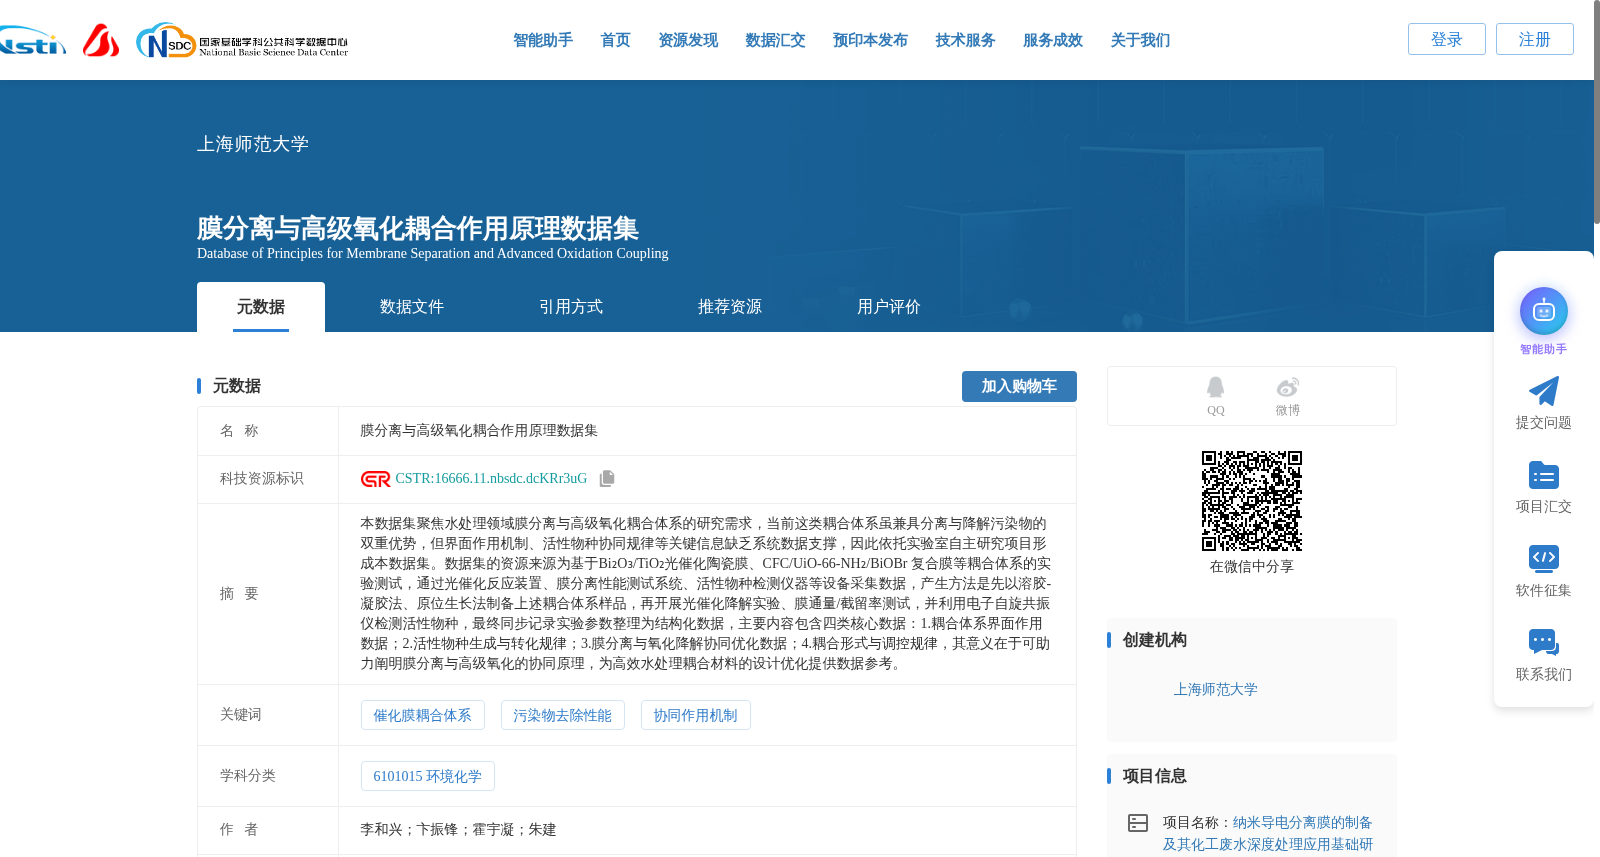Click the authors text 李和兴；卞振锋；霍宇凝；朱建
Screen dimensions: 1600x857
458,830
